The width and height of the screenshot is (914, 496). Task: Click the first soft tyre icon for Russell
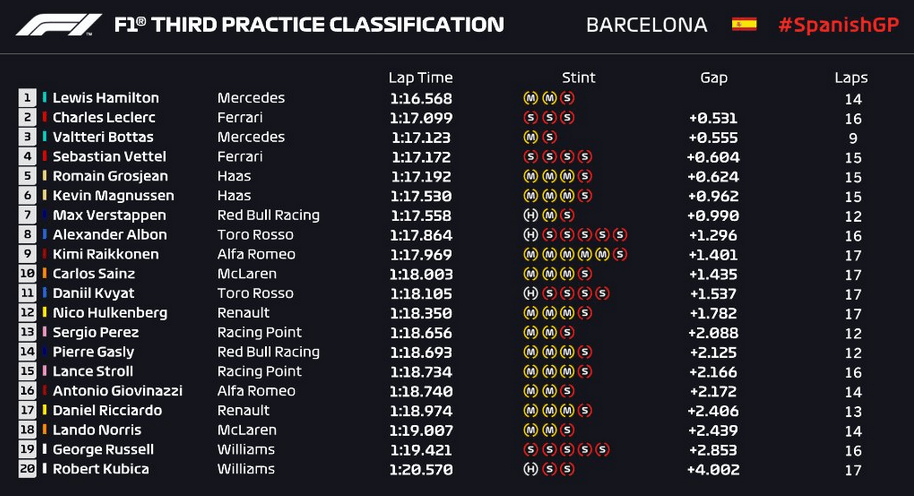pyautogui.click(x=530, y=449)
